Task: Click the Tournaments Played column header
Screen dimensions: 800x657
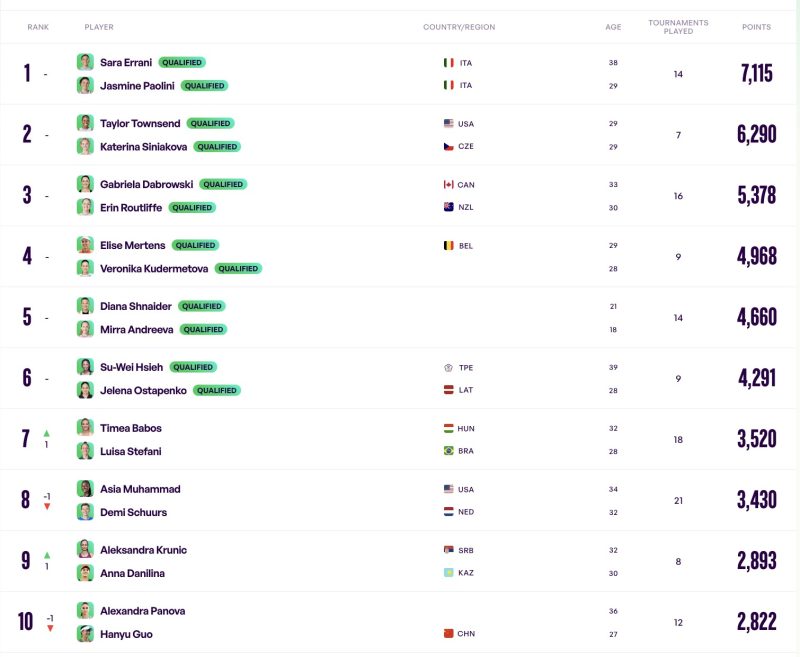Action: point(678,27)
